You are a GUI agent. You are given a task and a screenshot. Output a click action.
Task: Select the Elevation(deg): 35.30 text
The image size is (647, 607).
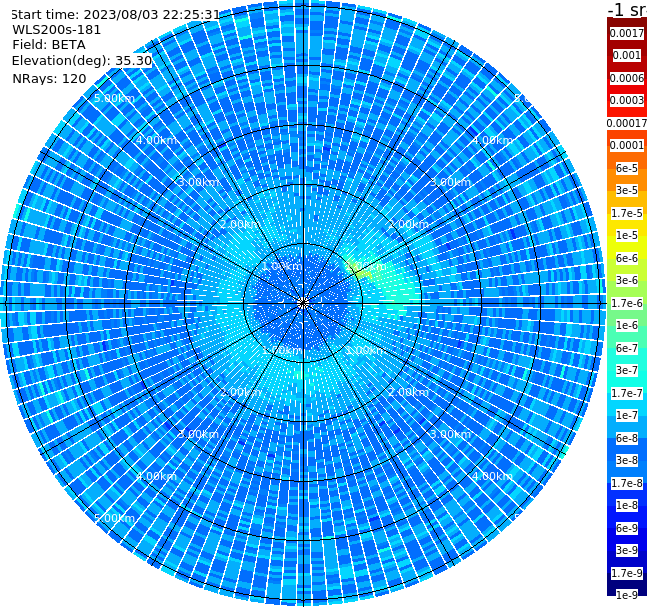82,61
